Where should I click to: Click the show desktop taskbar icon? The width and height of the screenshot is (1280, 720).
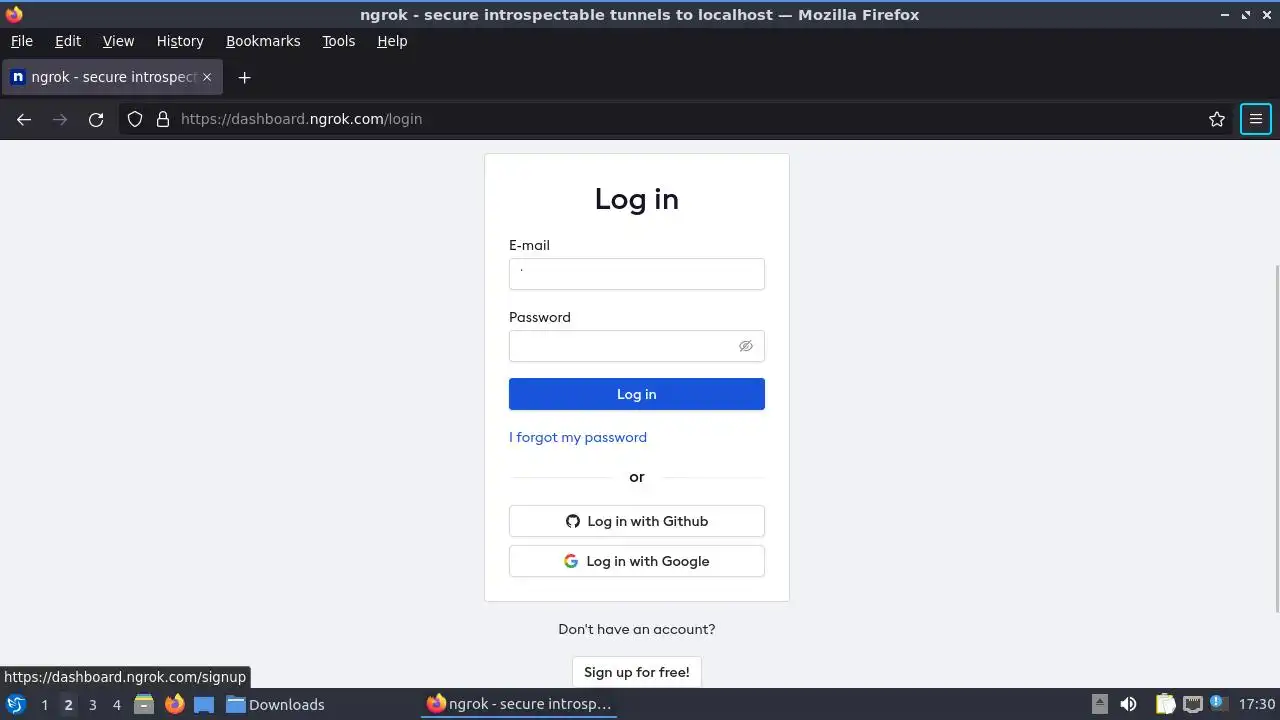click(x=204, y=704)
